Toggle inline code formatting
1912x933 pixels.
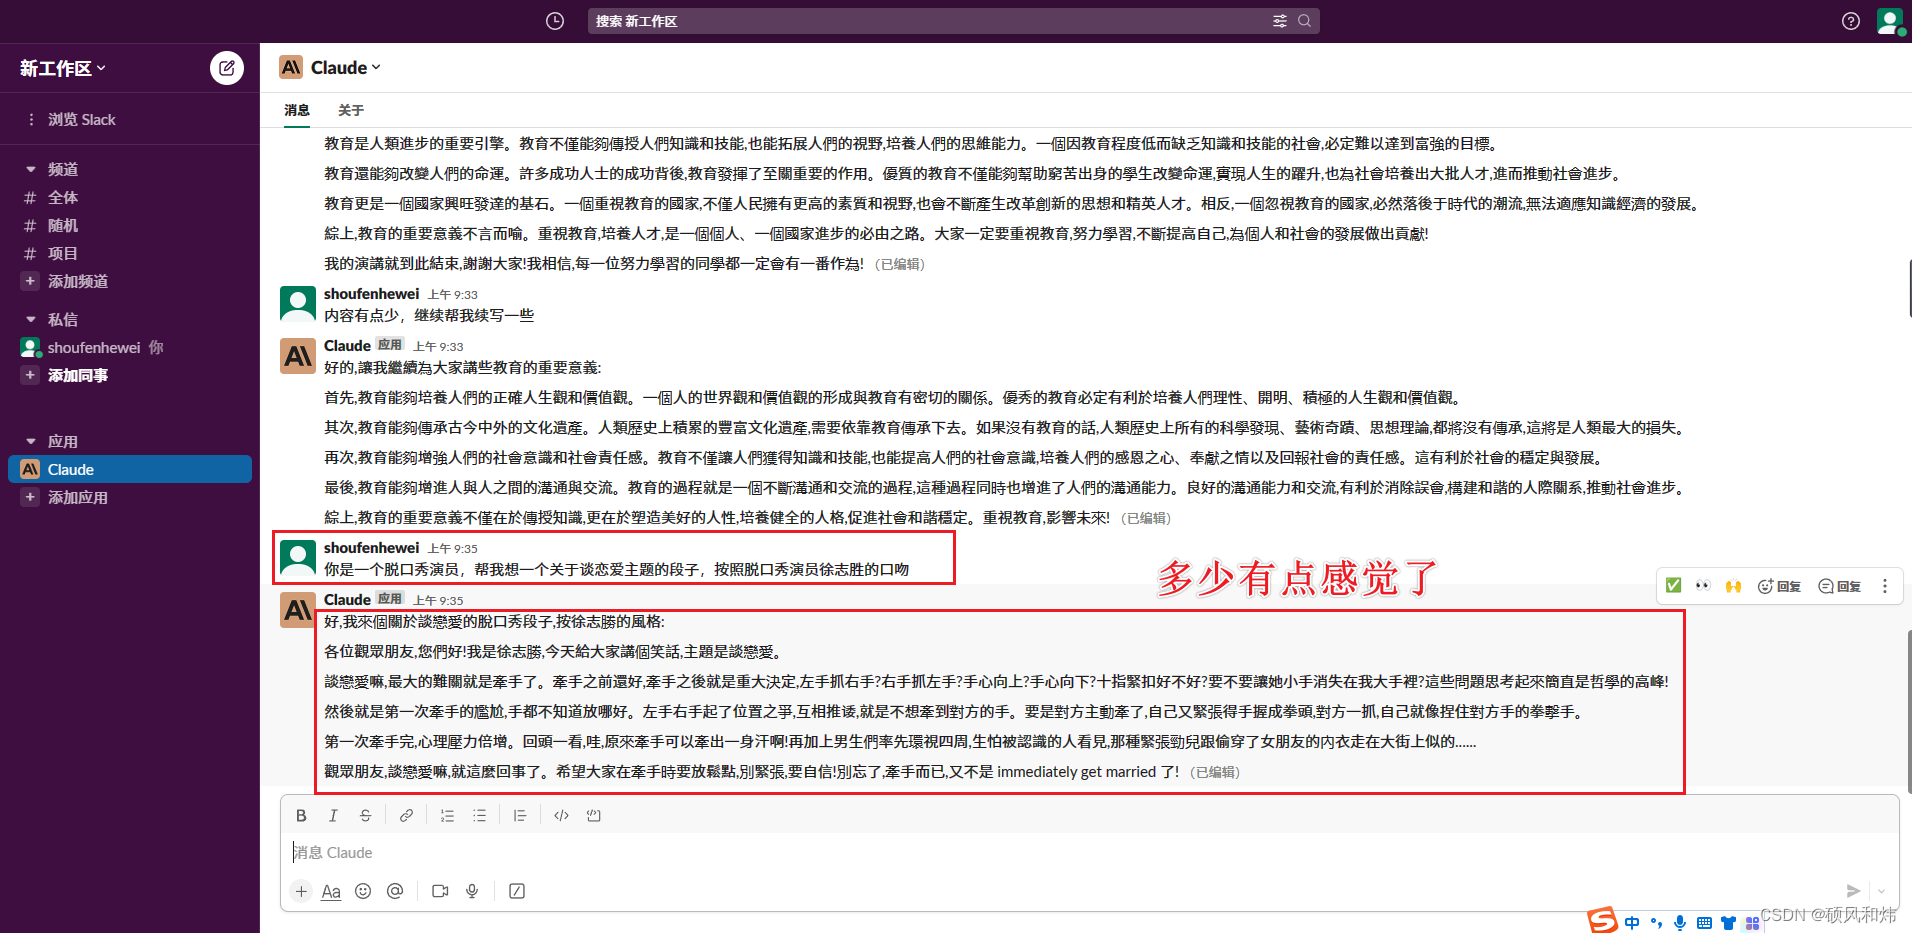[x=561, y=816]
